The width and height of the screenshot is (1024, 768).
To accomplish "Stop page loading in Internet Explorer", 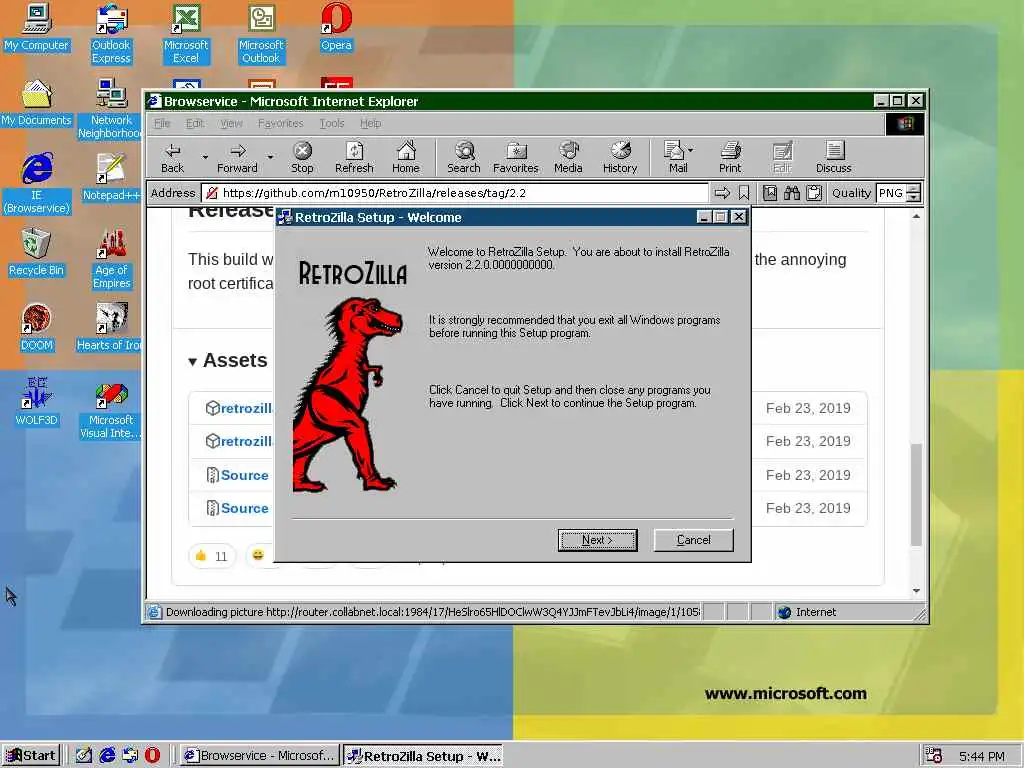I will (x=302, y=158).
